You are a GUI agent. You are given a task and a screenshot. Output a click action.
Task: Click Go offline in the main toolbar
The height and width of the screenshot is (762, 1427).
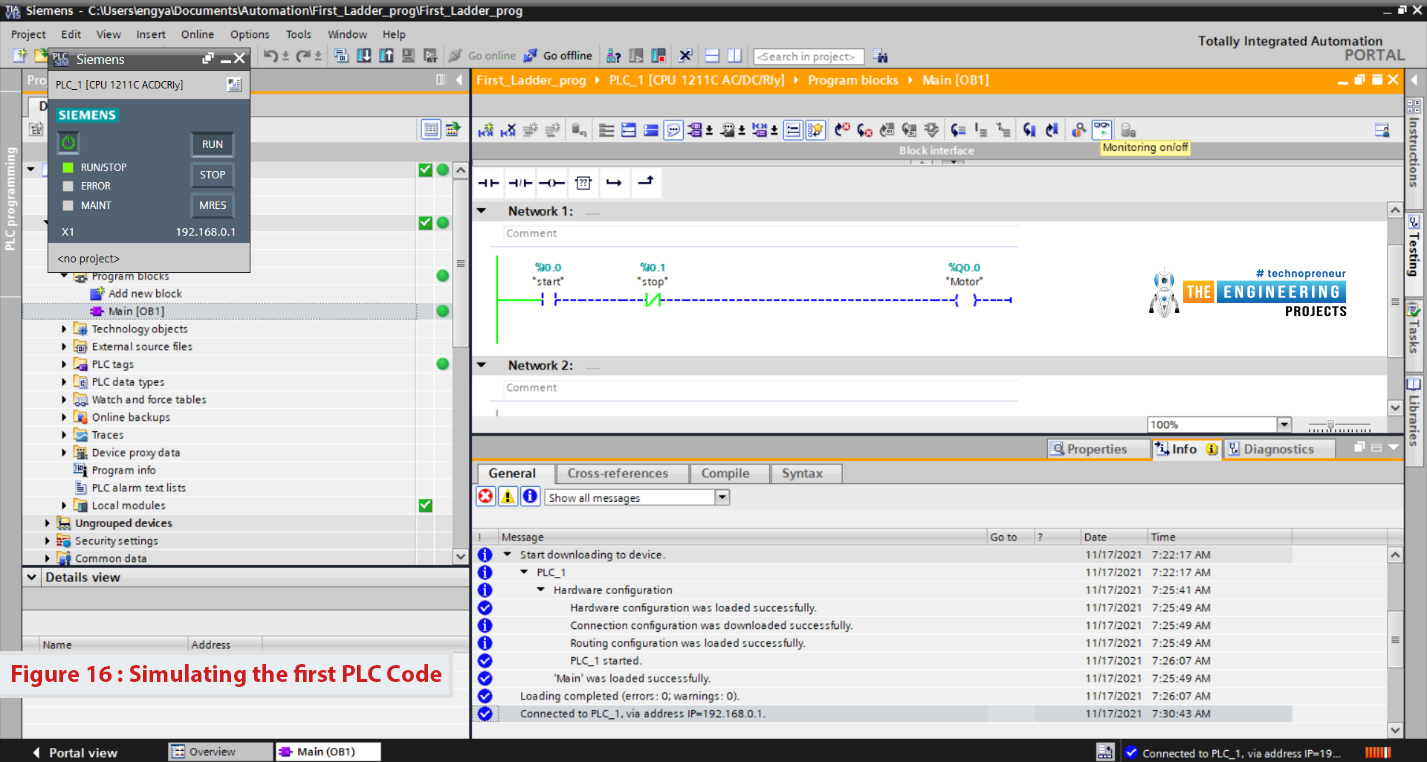[x=558, y=56]
